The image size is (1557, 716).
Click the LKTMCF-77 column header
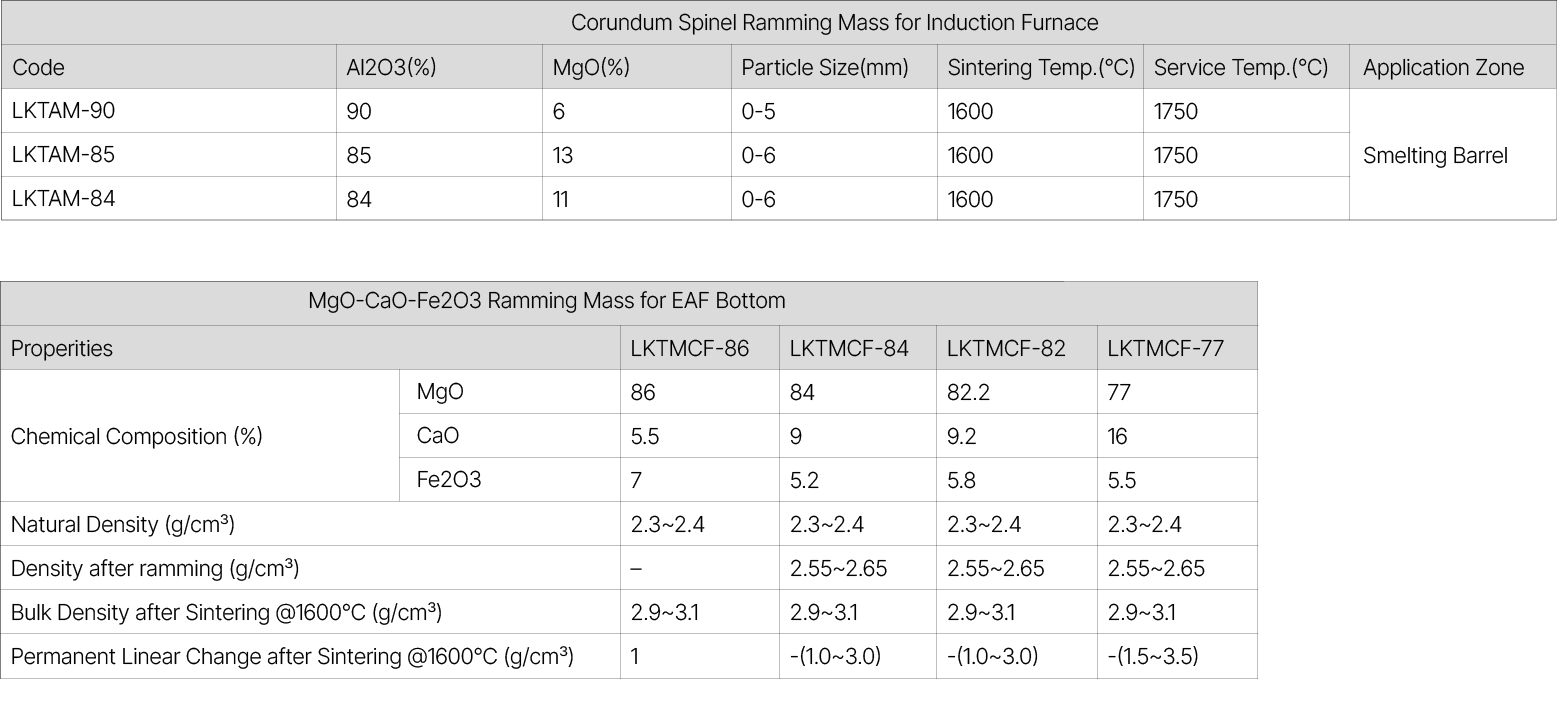tap(1165, 349)
